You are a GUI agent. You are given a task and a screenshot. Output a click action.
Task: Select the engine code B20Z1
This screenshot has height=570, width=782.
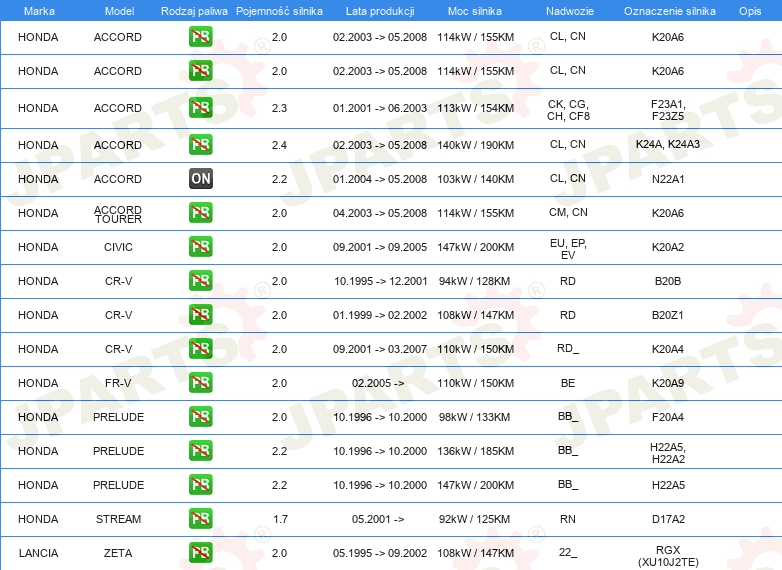click(x=668, y=315)
